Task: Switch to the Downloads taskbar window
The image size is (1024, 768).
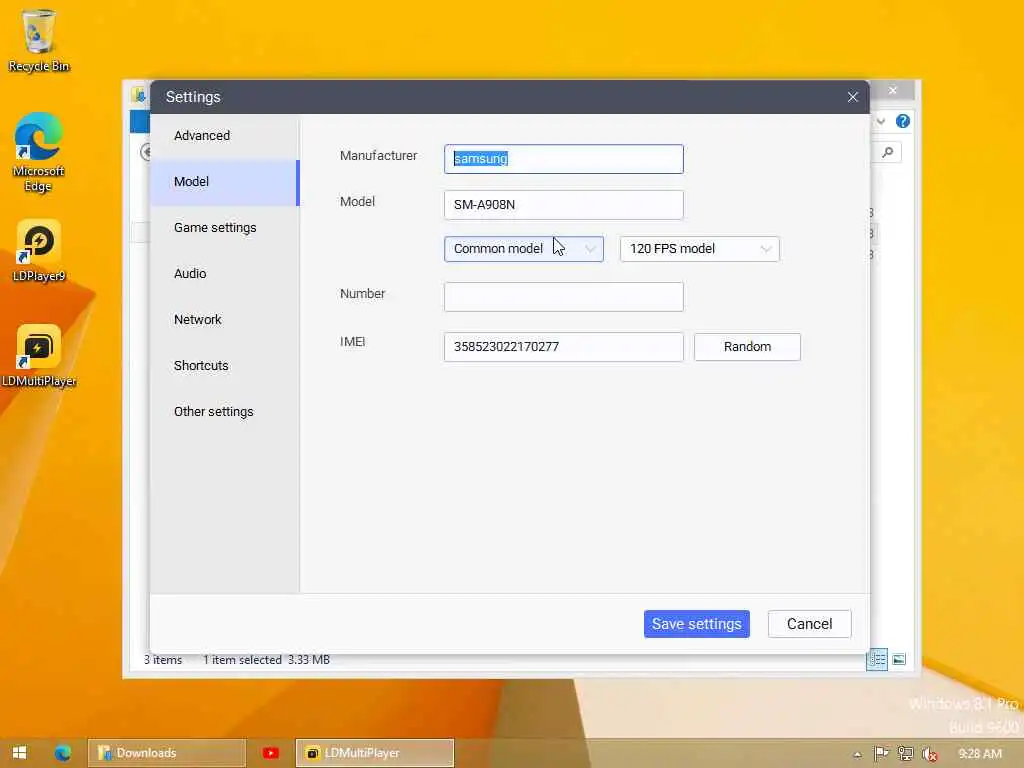Action: pyautogui.click(x=167, y=753)
